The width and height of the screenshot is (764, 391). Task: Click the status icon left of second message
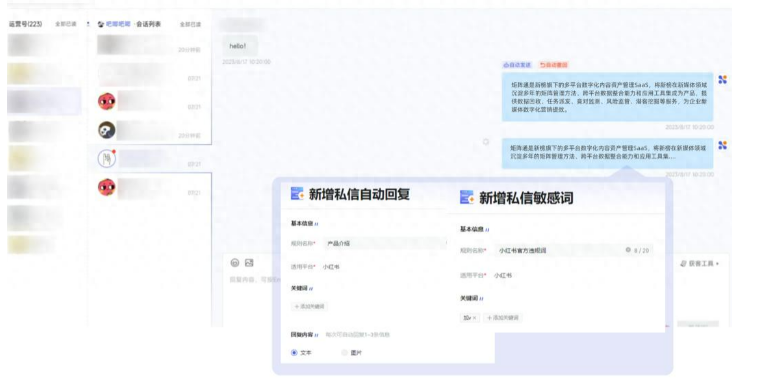pos(486,142)
